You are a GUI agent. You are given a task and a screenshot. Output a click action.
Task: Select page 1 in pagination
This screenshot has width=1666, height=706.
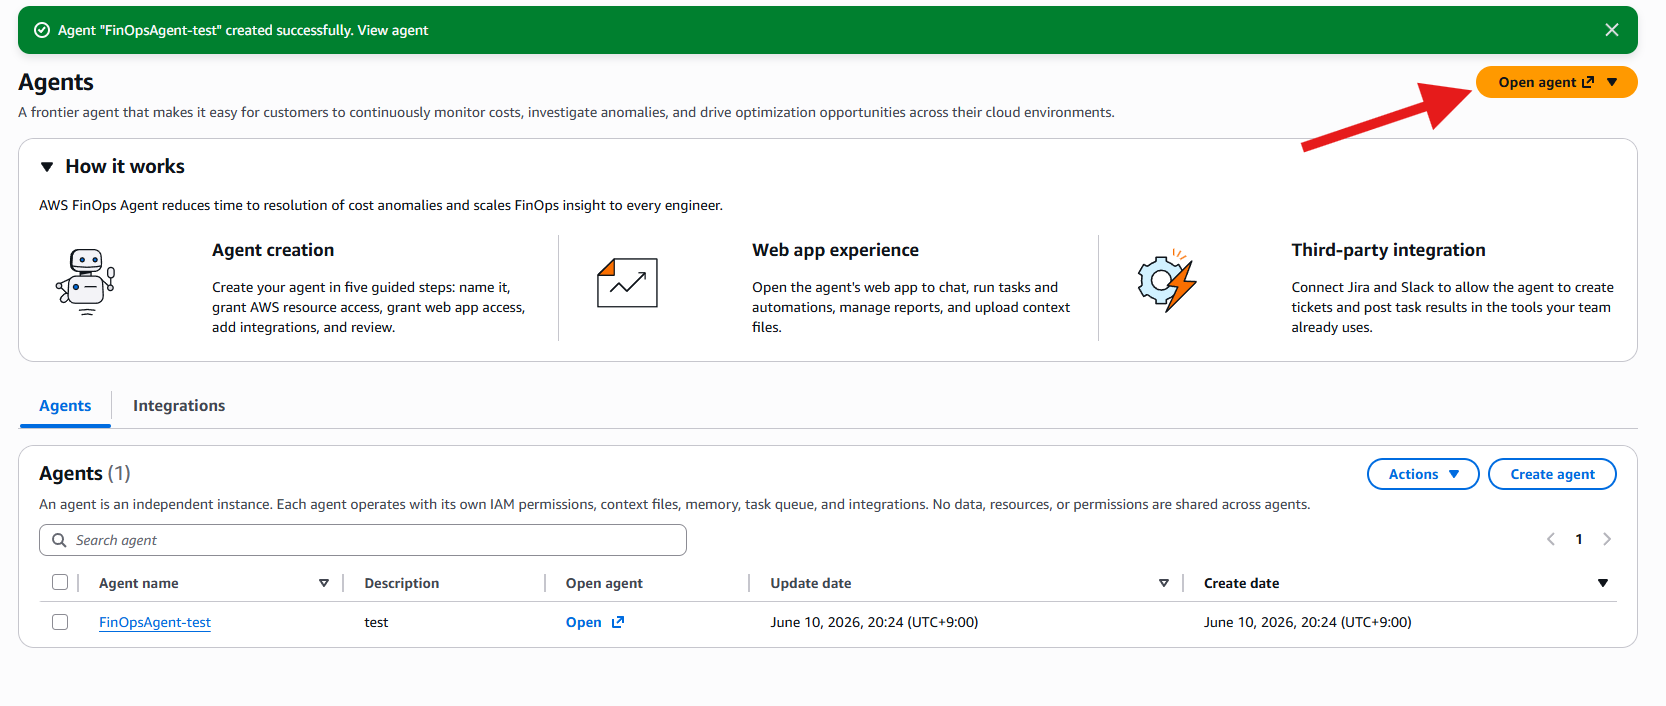coord(1579,539)
